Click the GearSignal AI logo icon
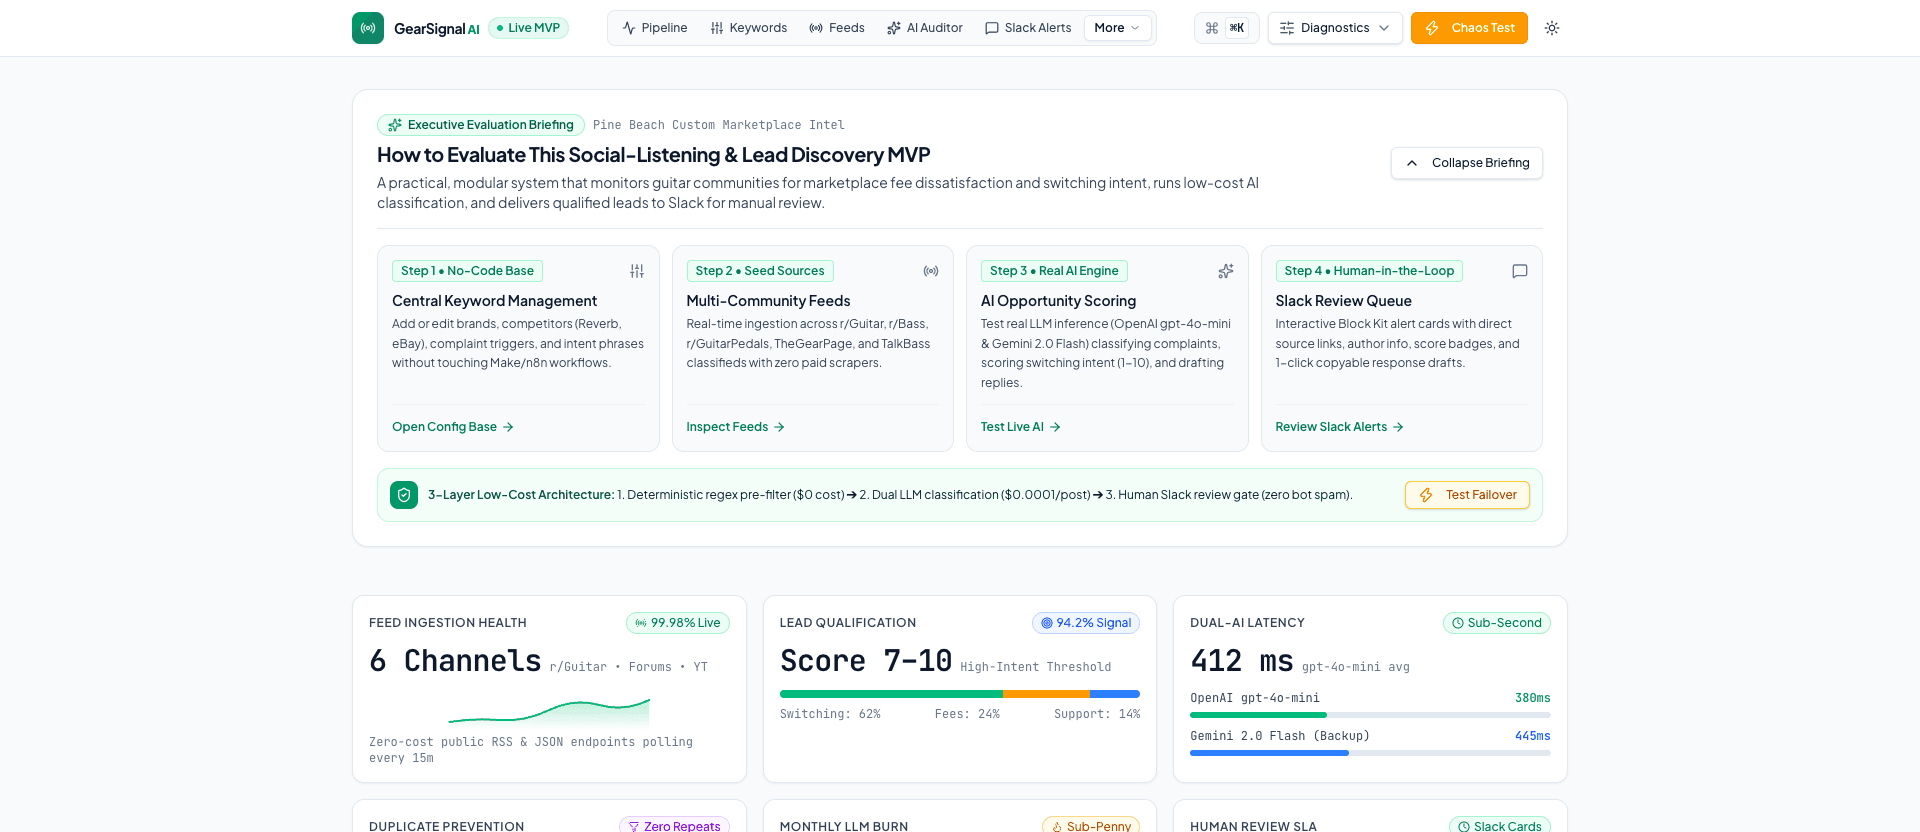The image size is (1920, 832). pyautogui.click(x=368, y=28)
